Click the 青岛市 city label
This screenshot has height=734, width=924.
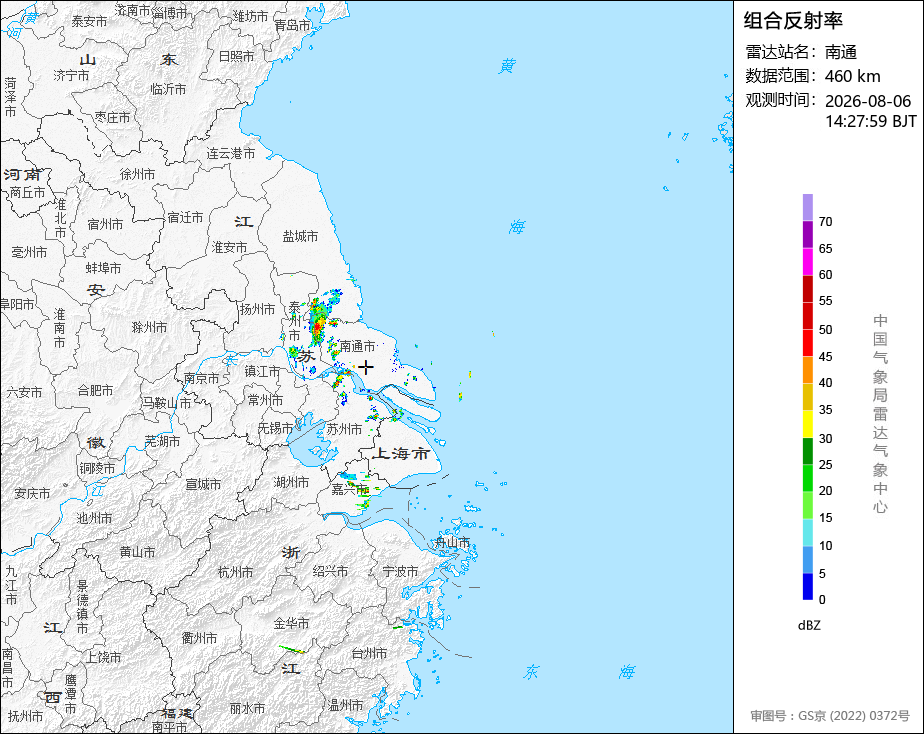292,25
